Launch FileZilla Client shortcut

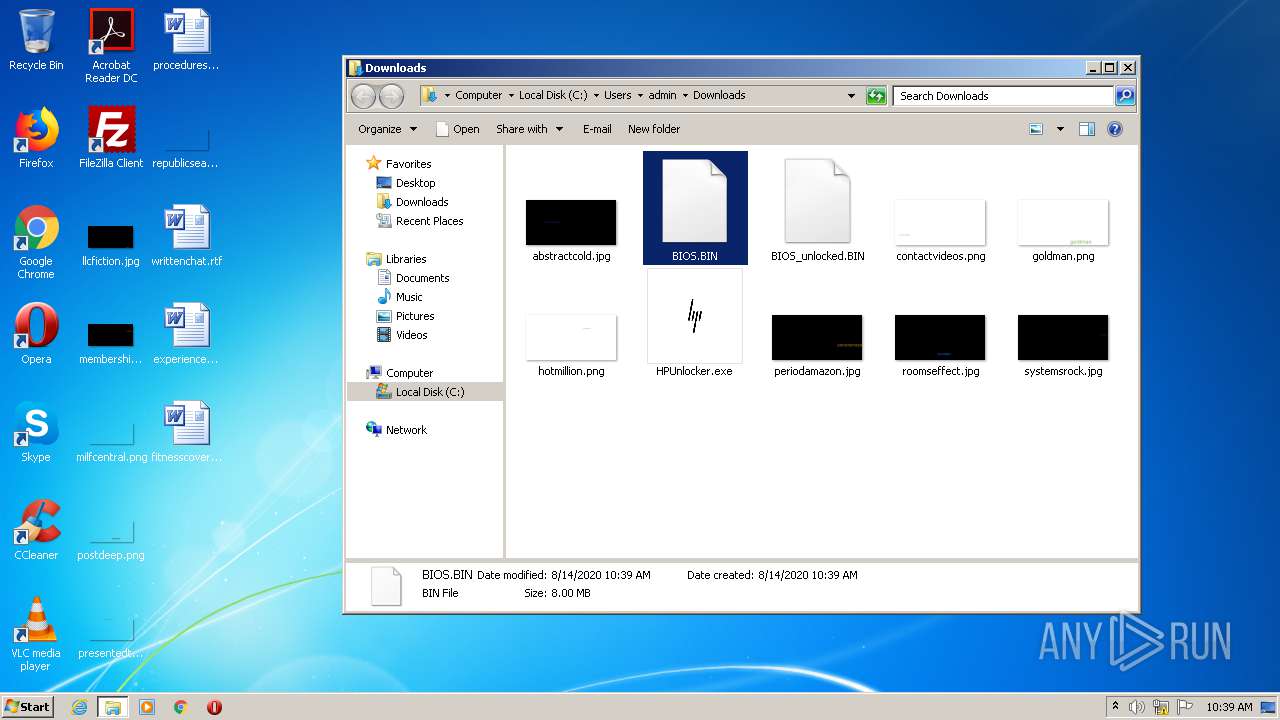tap(111, 138)
